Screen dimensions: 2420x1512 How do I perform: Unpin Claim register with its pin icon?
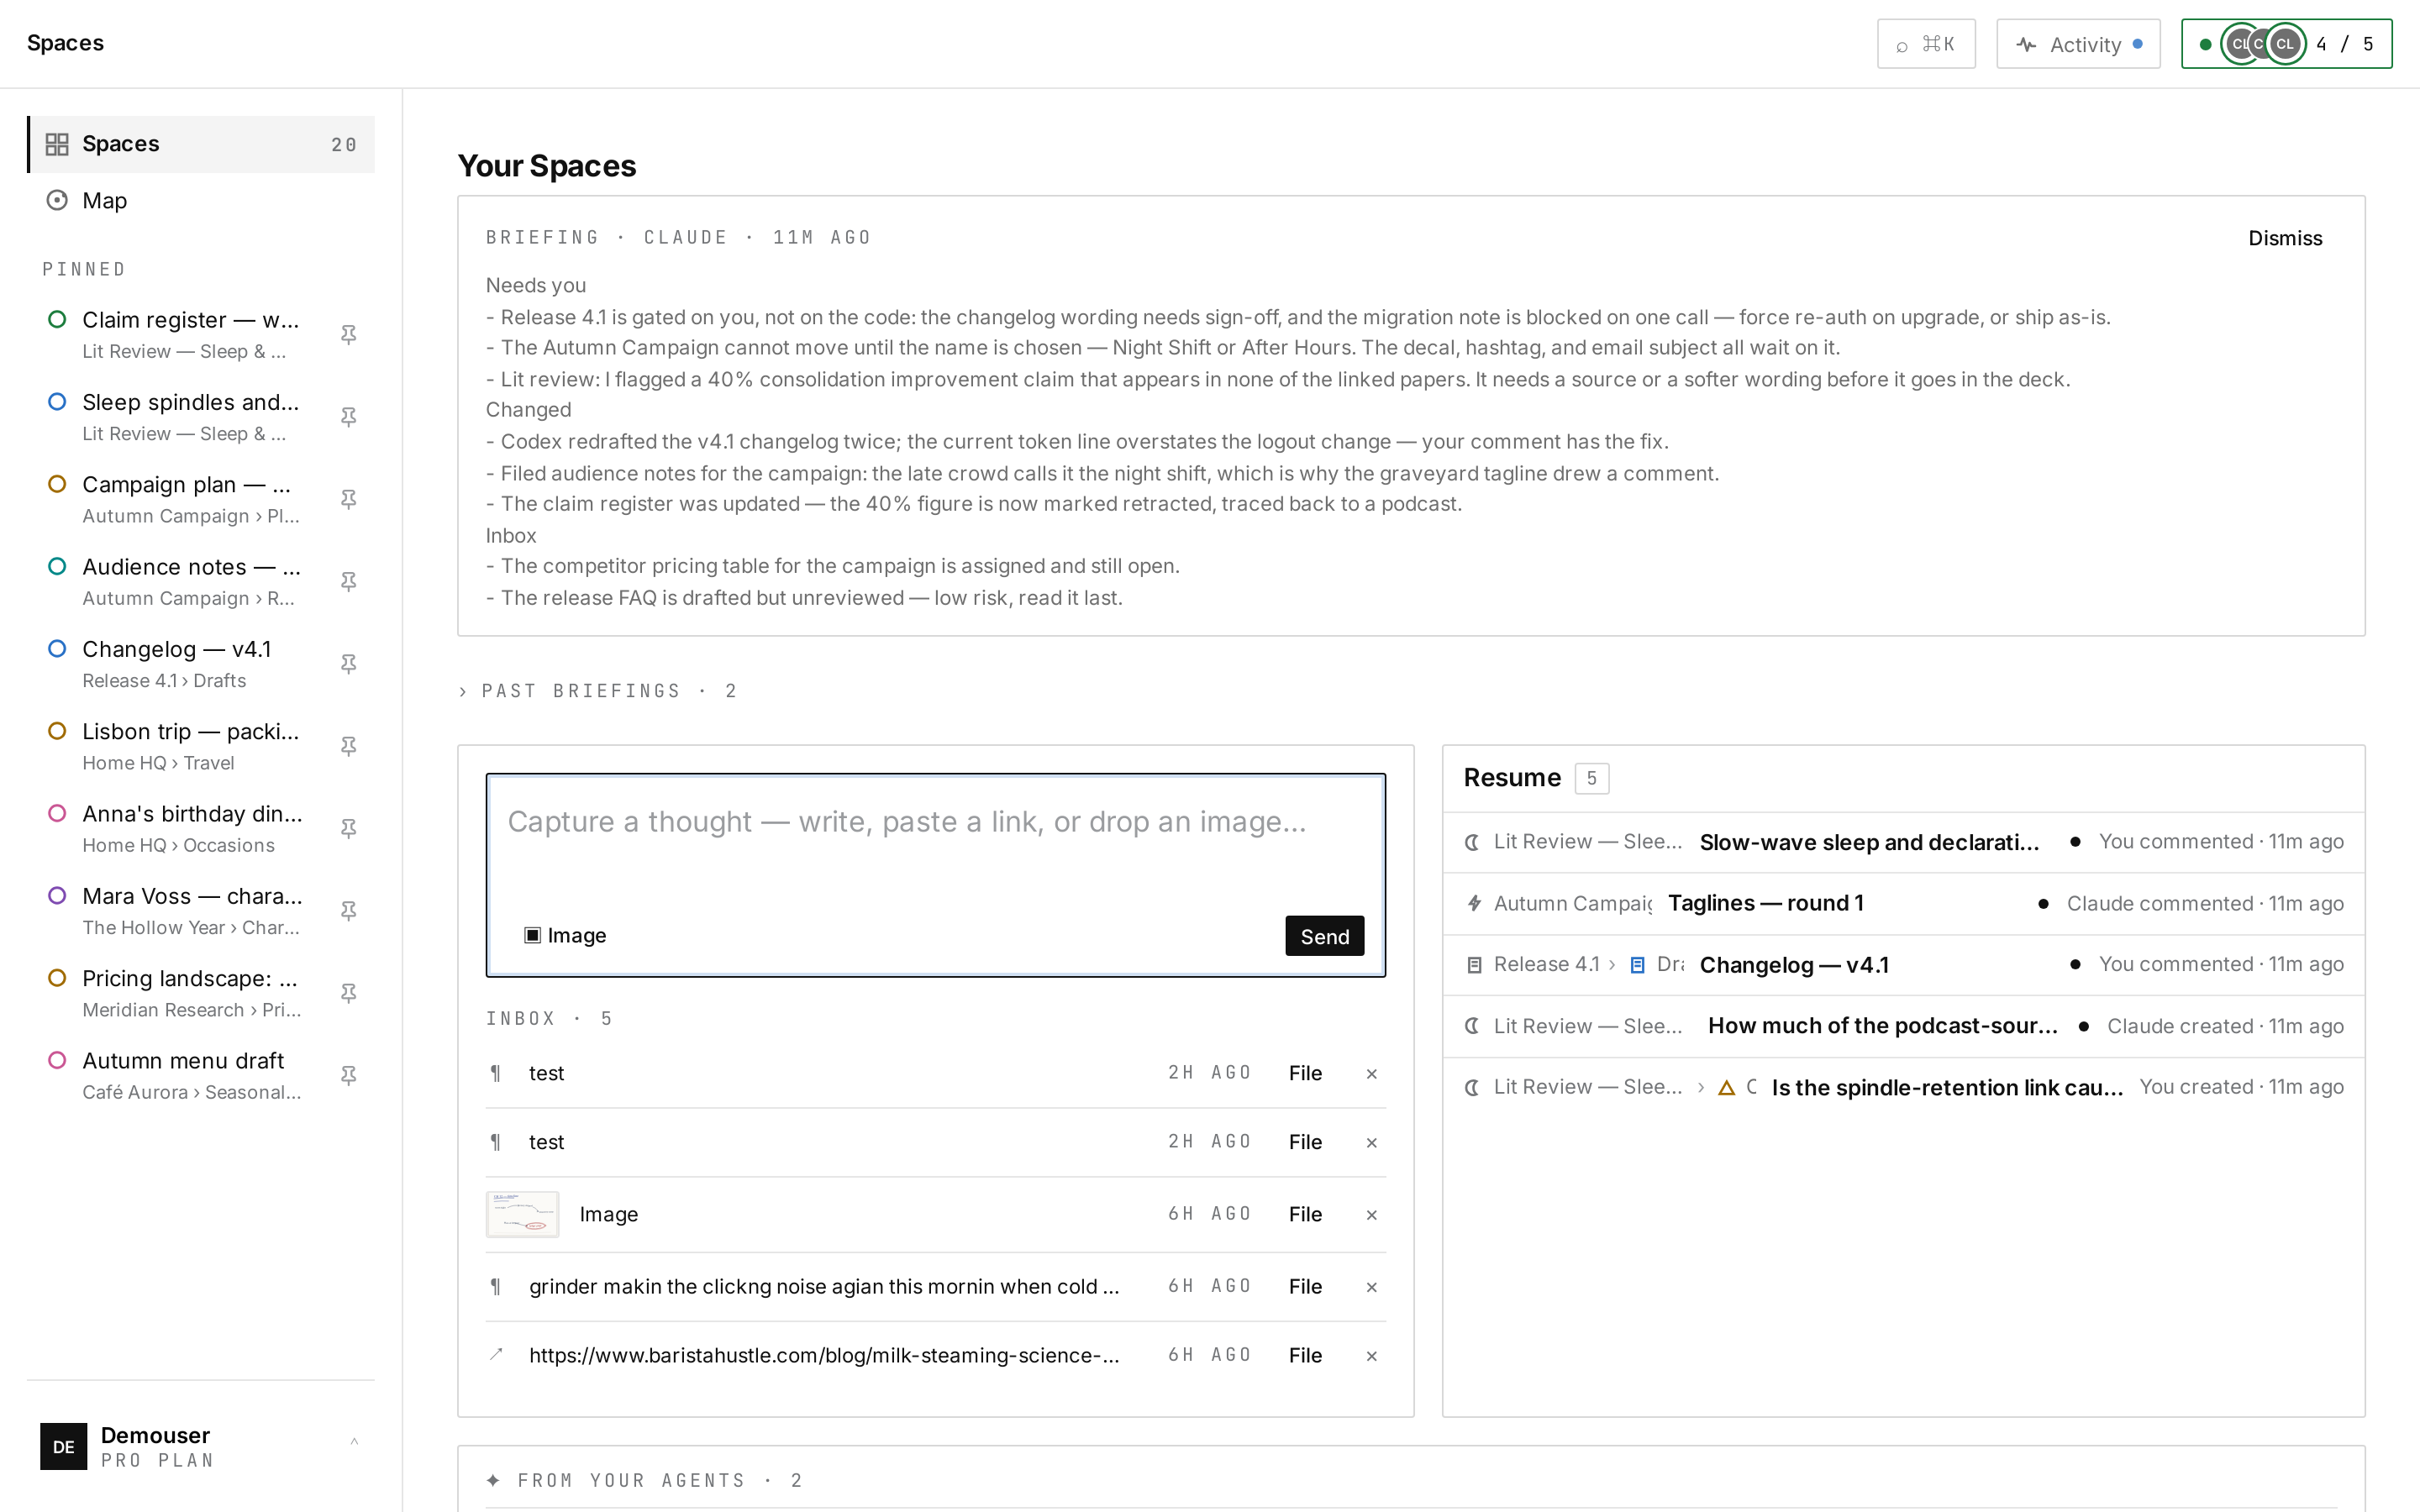[x=348, y=334]
